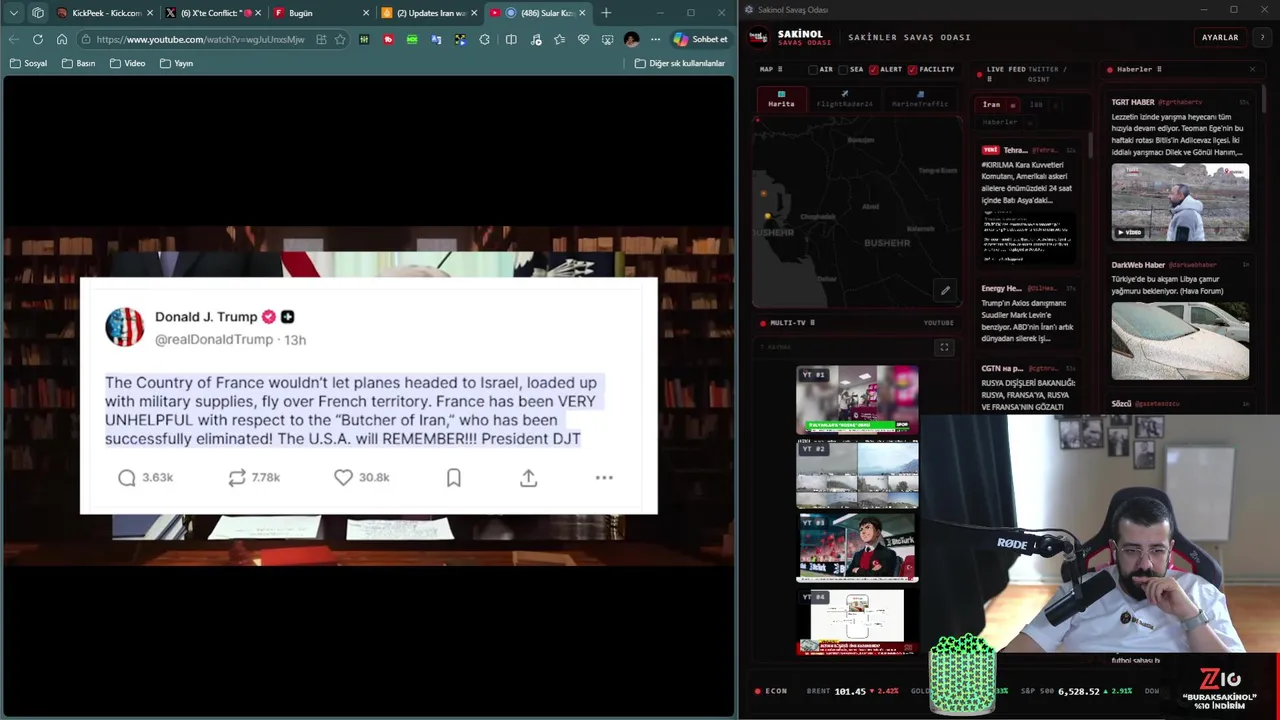Select the MarineTraffic tab
This screenshot has width=1280, height=720.
(x=920, y=99)
